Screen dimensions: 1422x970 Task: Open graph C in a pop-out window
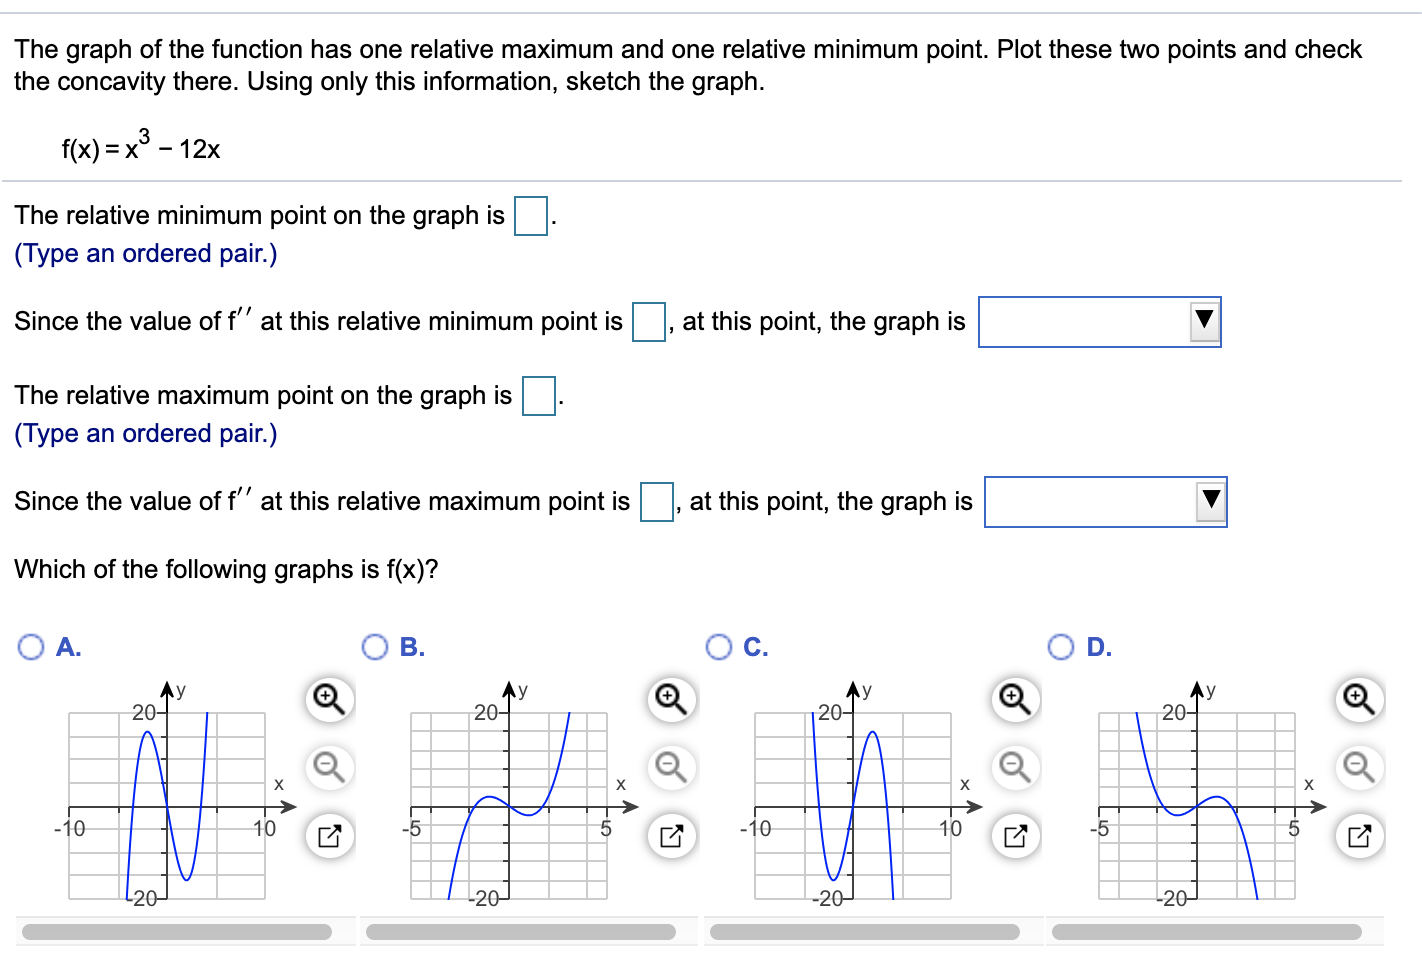coord(1014,834)
